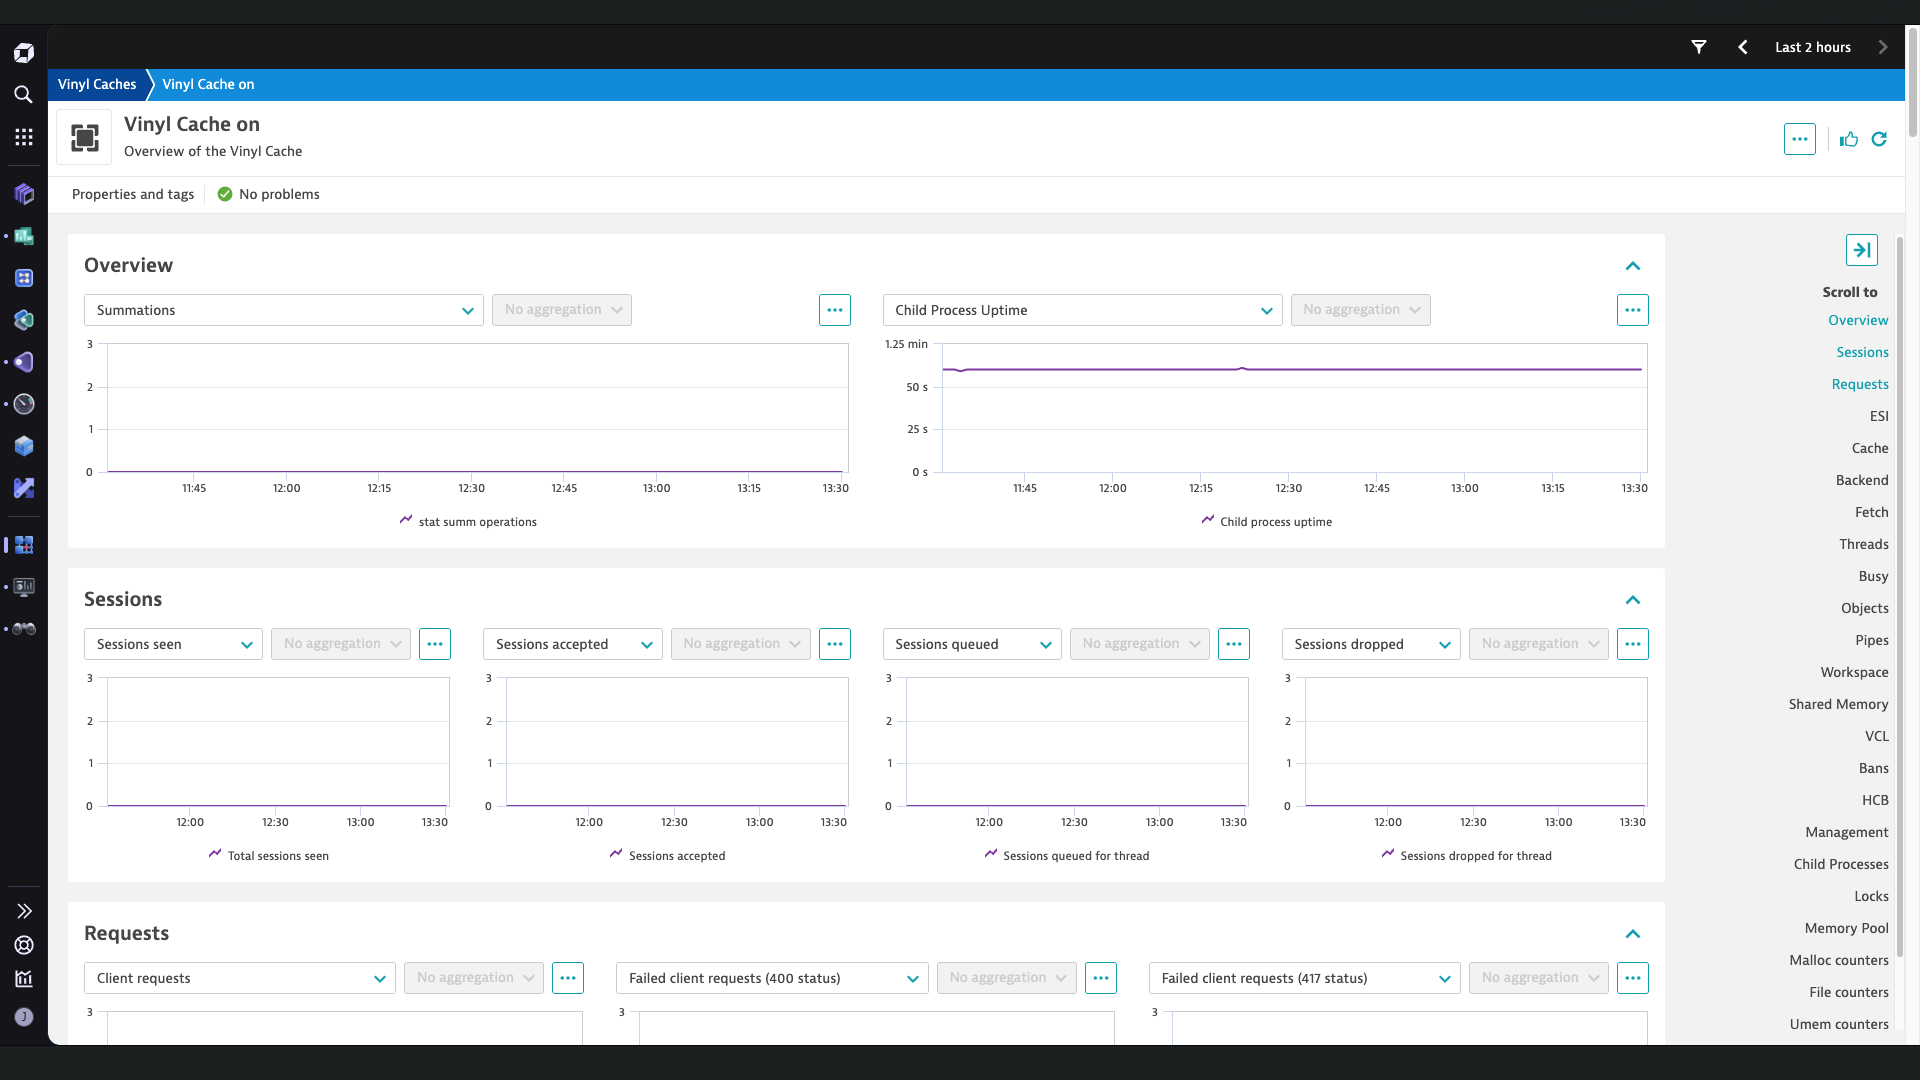The image size is (1920, 1080).
Task: Open the highlighted blue grid app in sidebar
Action: tap(24, 545)
